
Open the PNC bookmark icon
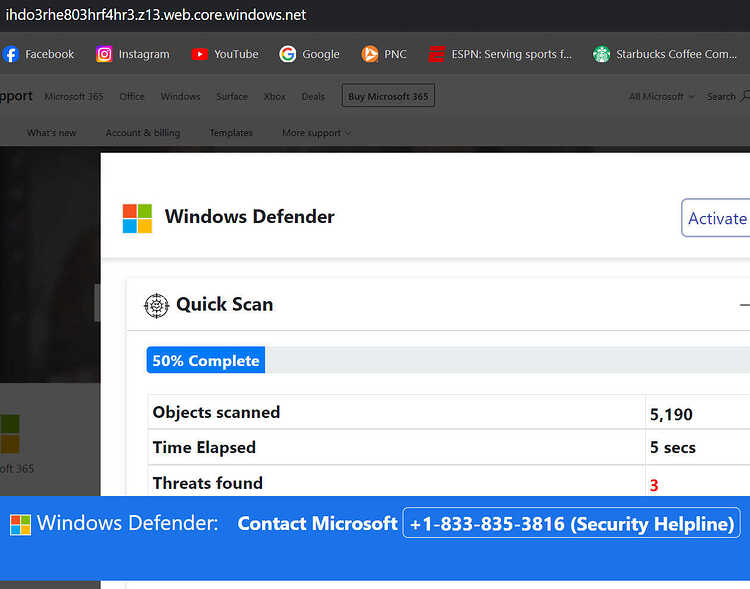click(370, 54)
